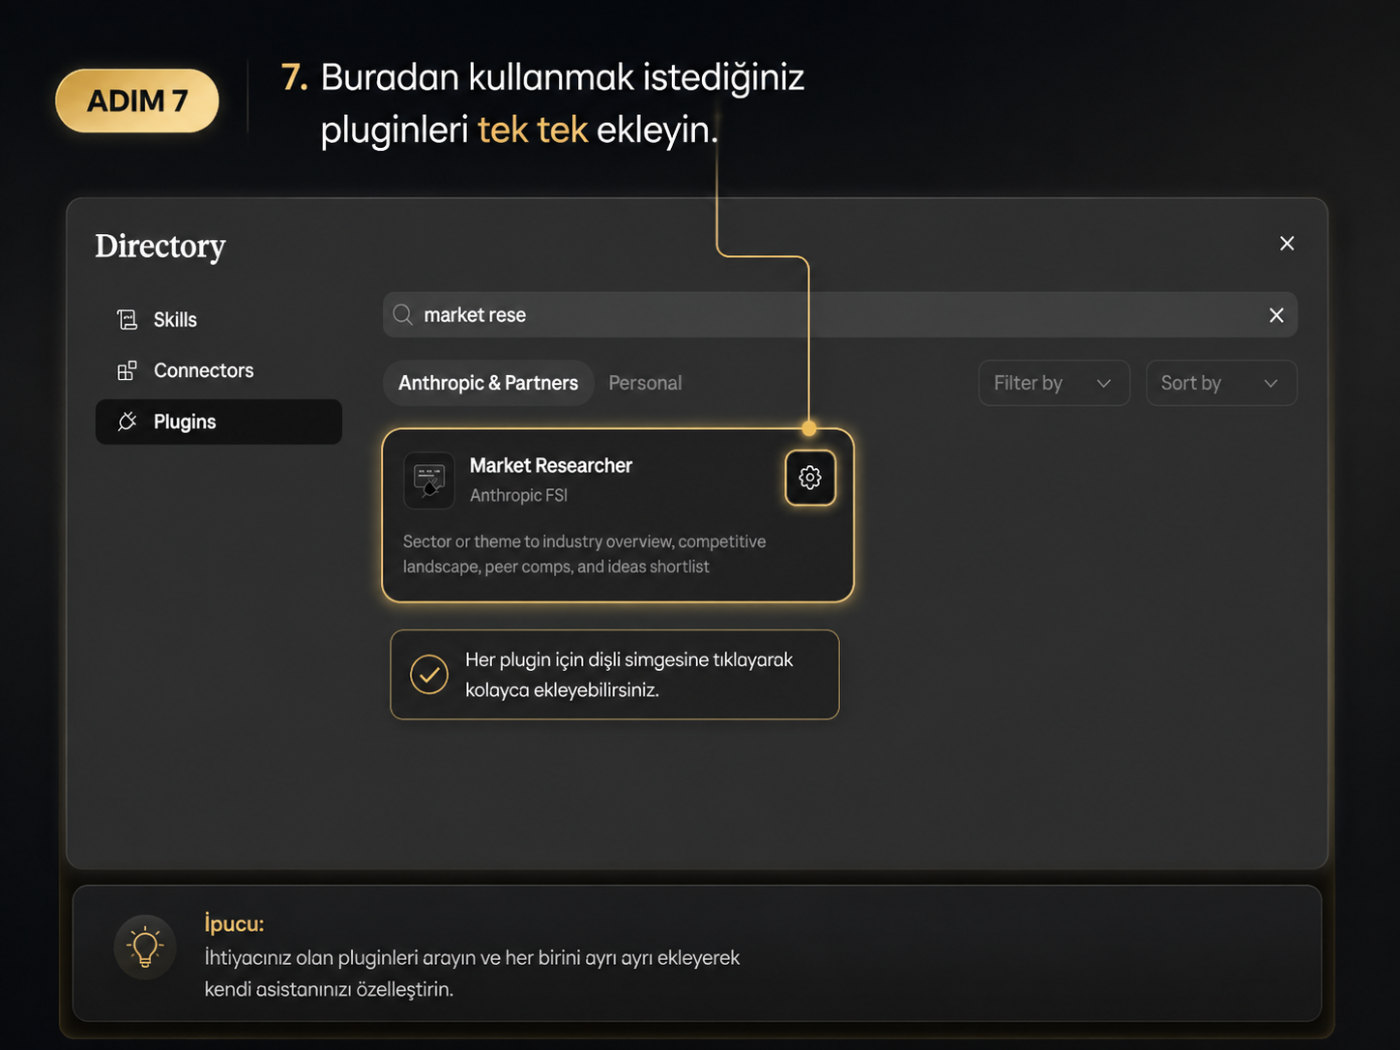Open the Filter by dropdown

(x=1054, y=383)
